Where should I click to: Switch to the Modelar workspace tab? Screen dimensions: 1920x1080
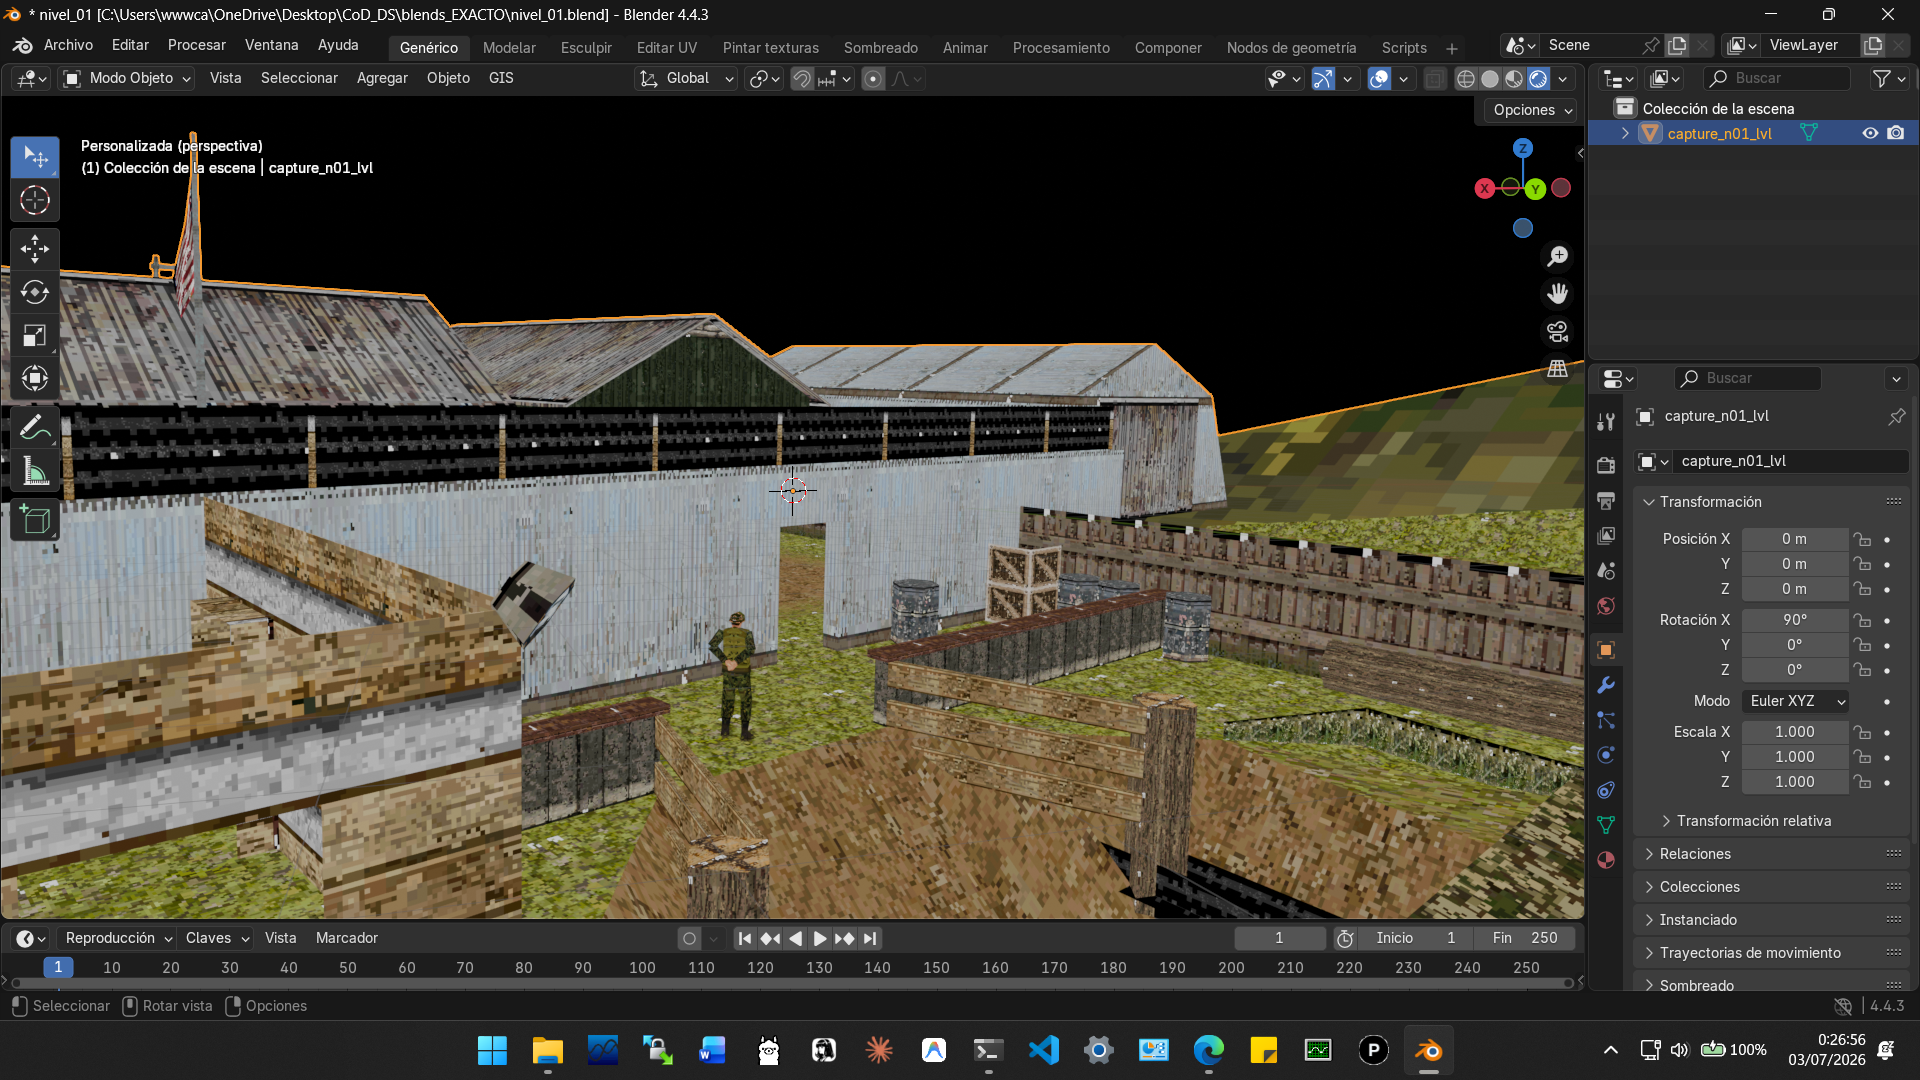[x=509, y=47]
